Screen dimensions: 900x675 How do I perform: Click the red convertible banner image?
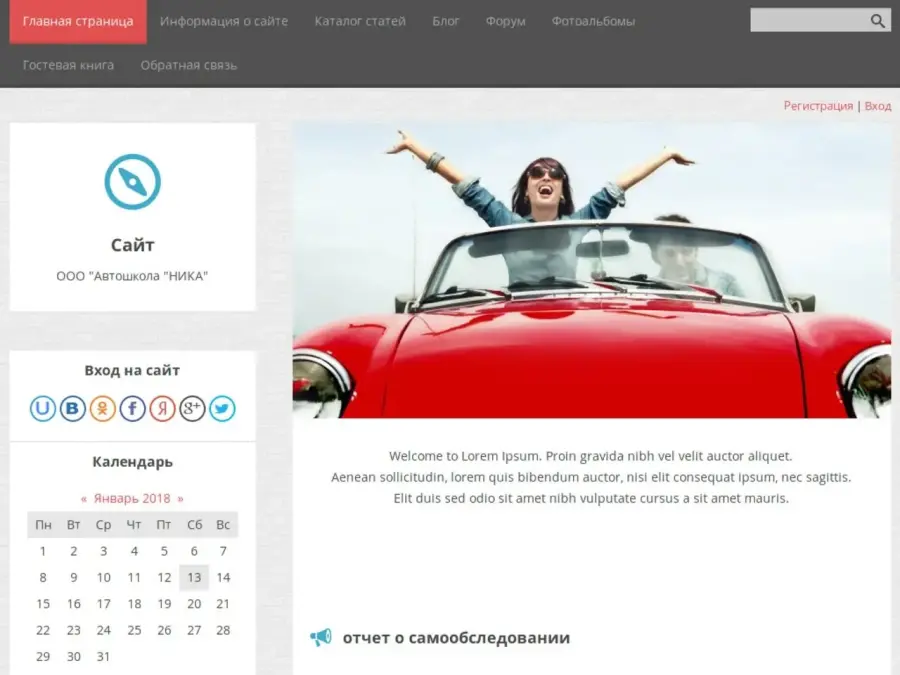click(591, 270)
